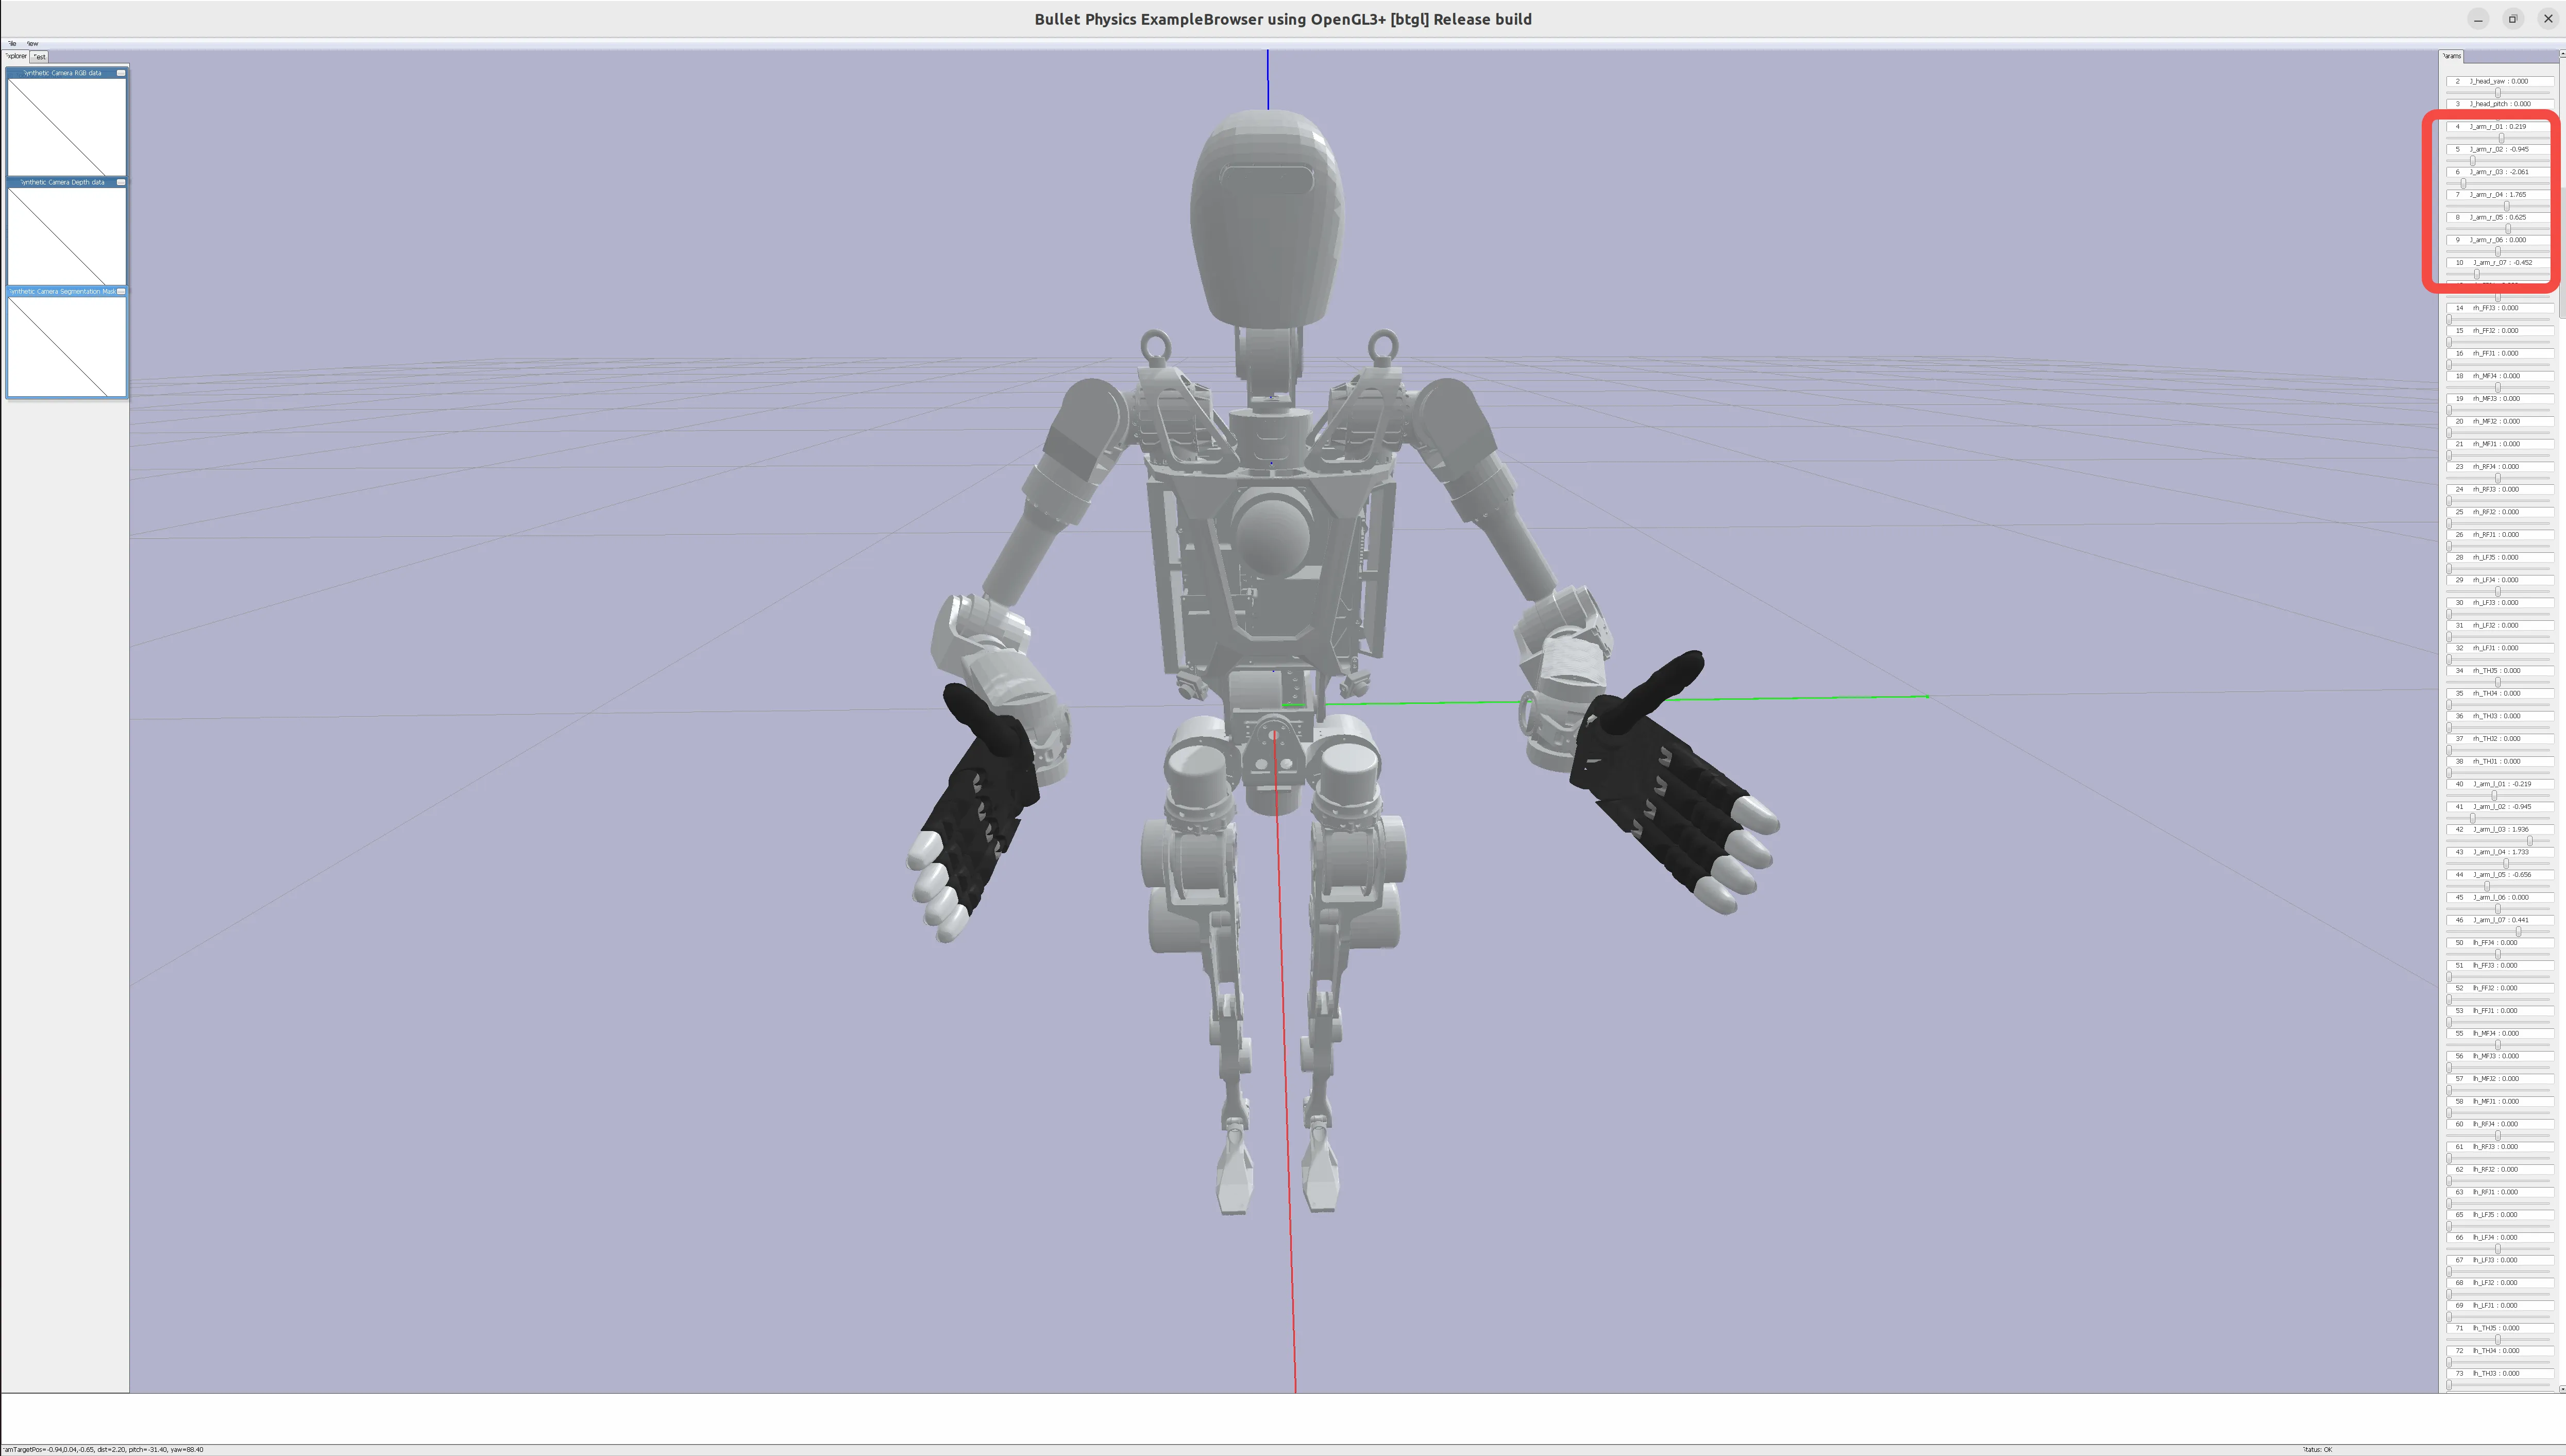Click the J_arm_l_01 slider handle
Screen dimensions: 2566x1456
coord(2493,795)
